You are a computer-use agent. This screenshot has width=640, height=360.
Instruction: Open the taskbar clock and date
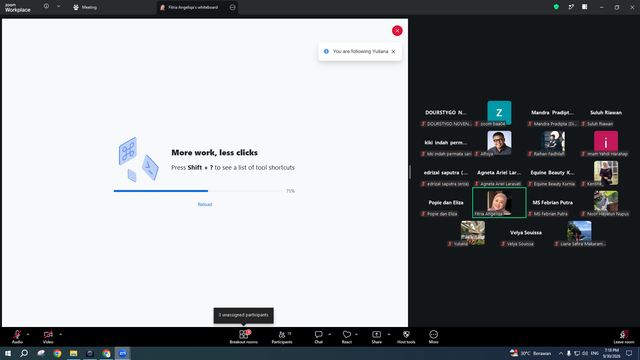tap(611, 353)
